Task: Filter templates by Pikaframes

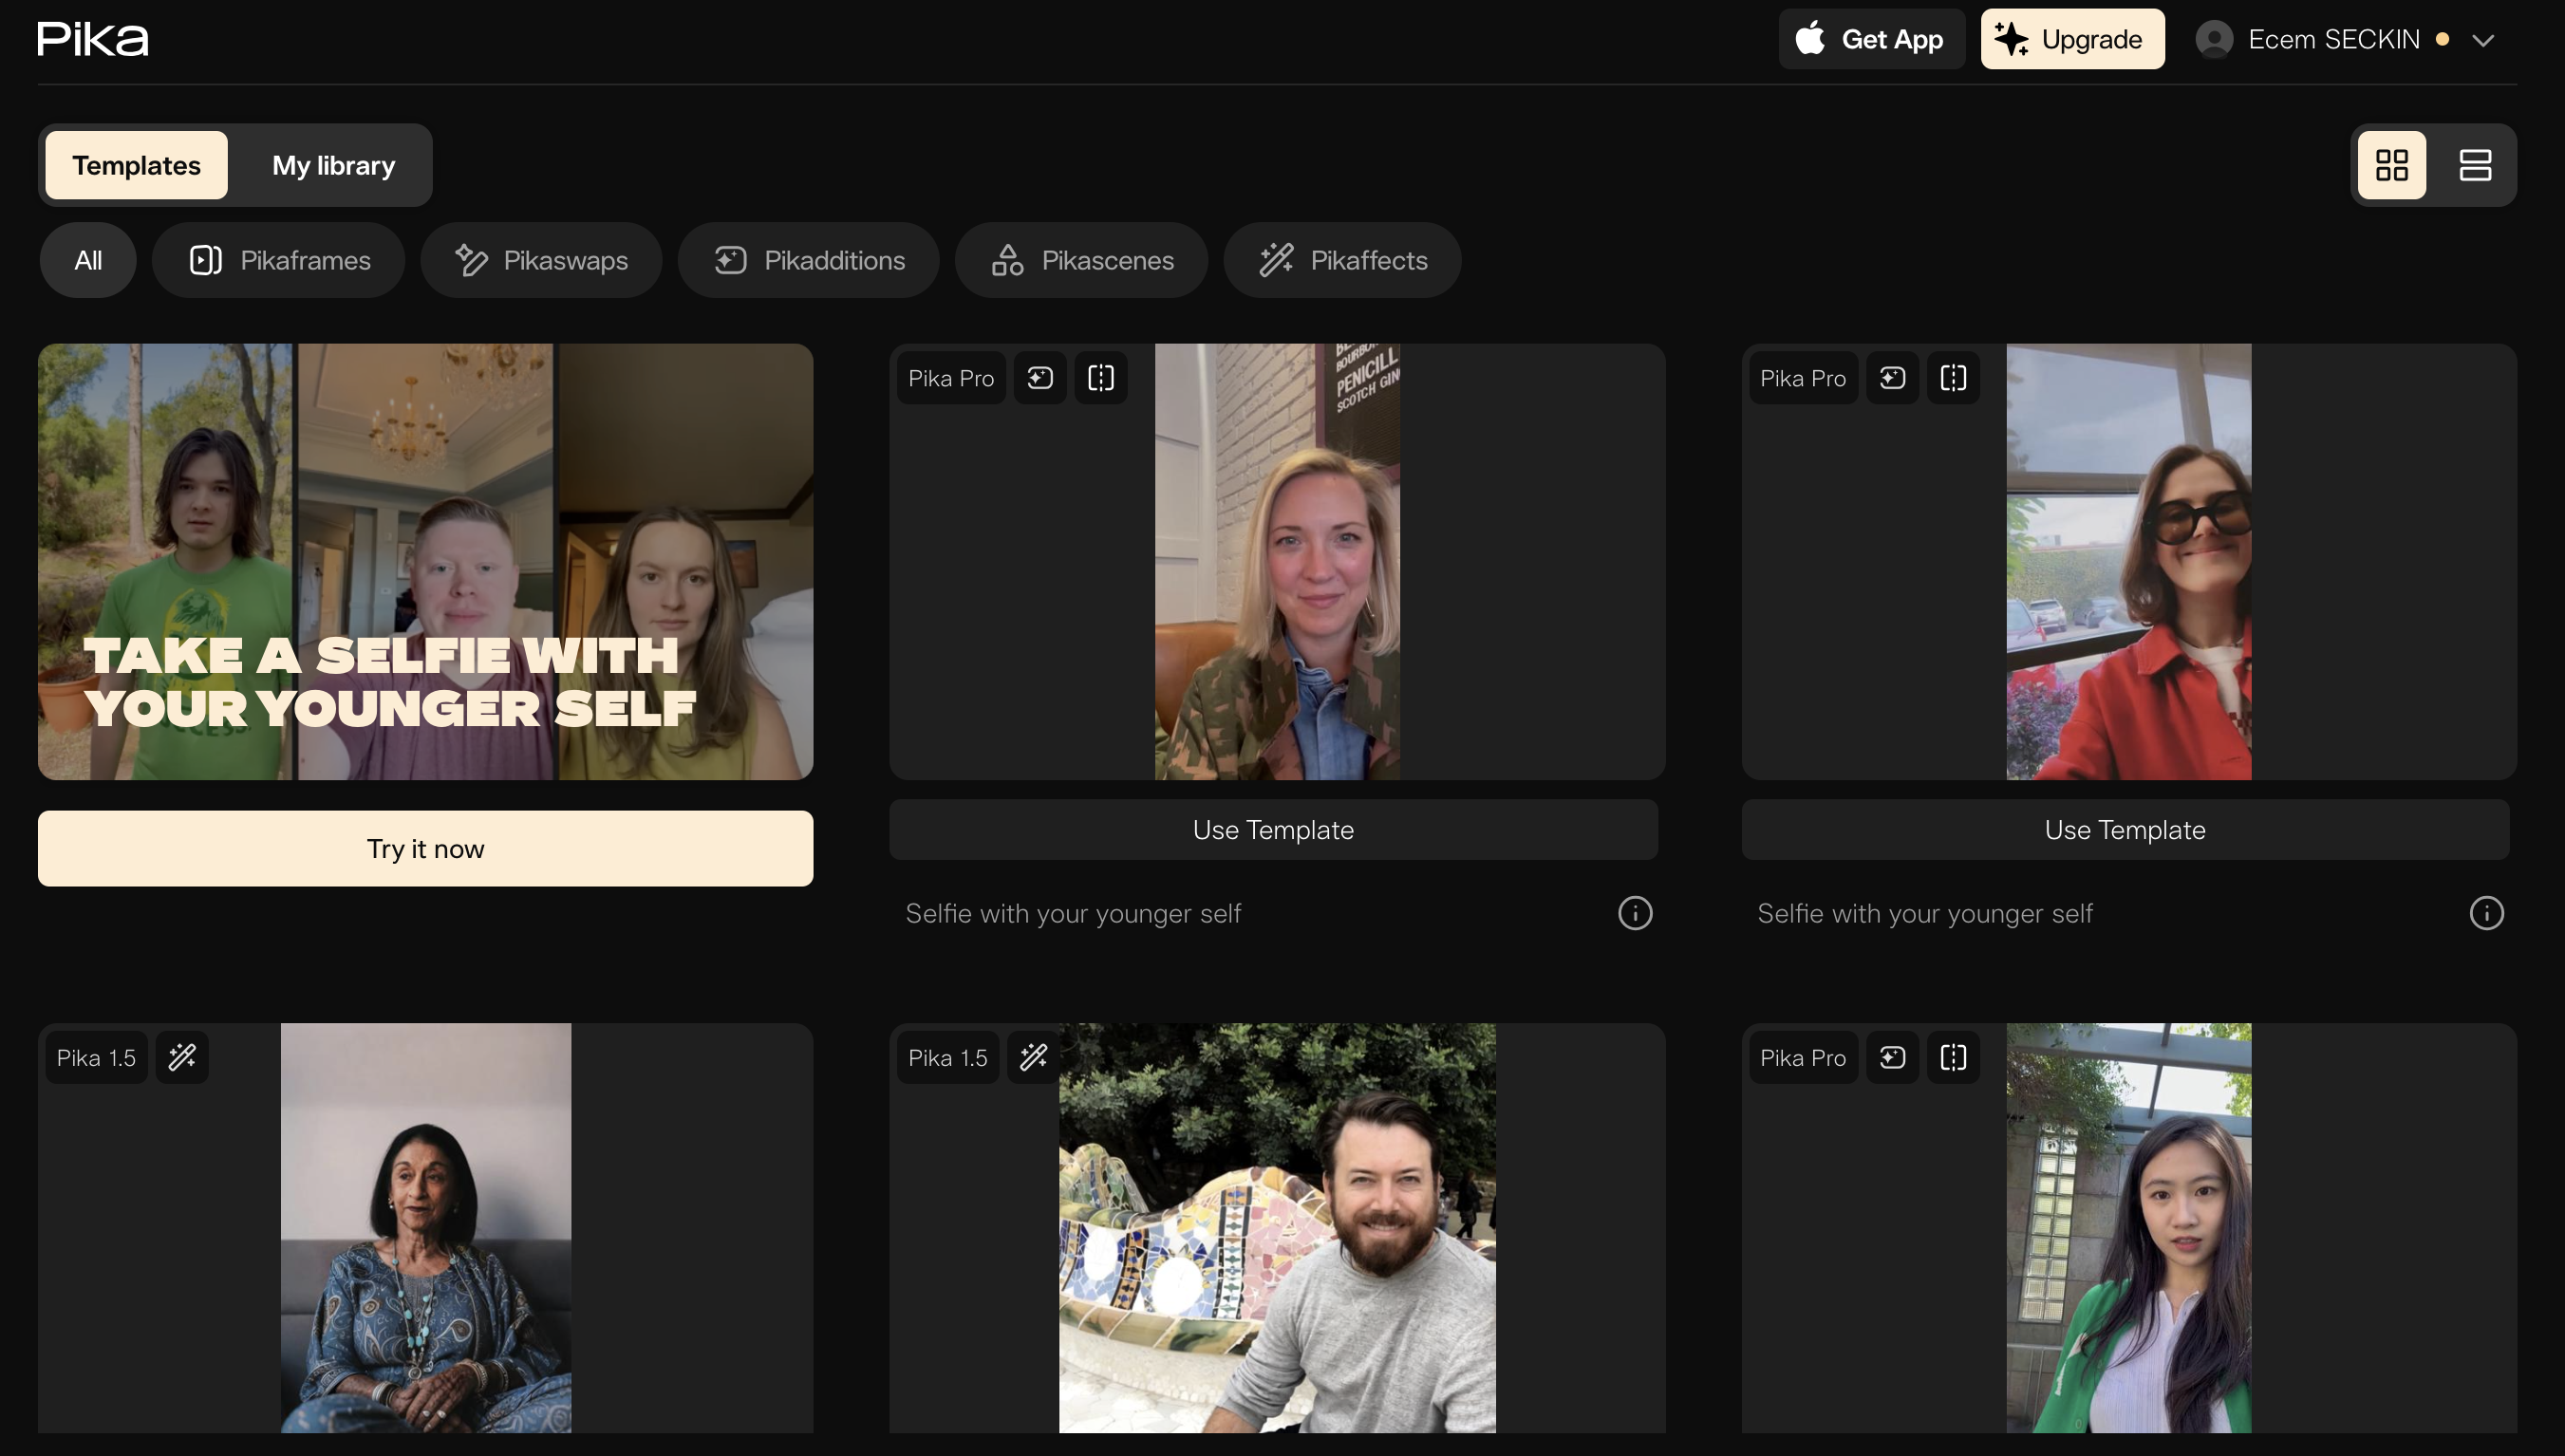Action: (279, 260)
